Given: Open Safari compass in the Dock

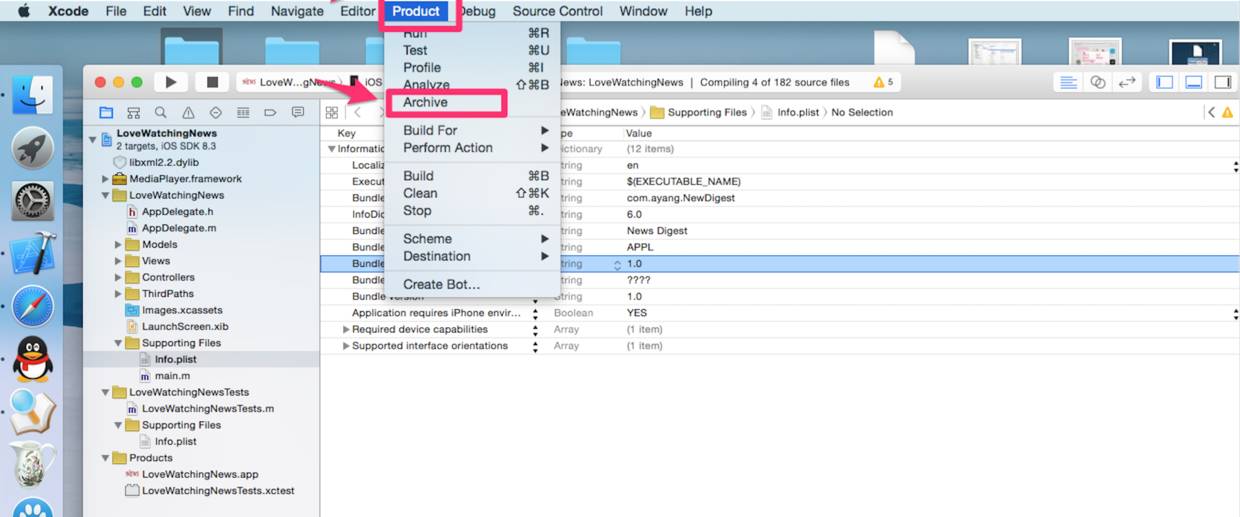Looking at the screenshot, I should pyautogui.click(x=32, y=306).
